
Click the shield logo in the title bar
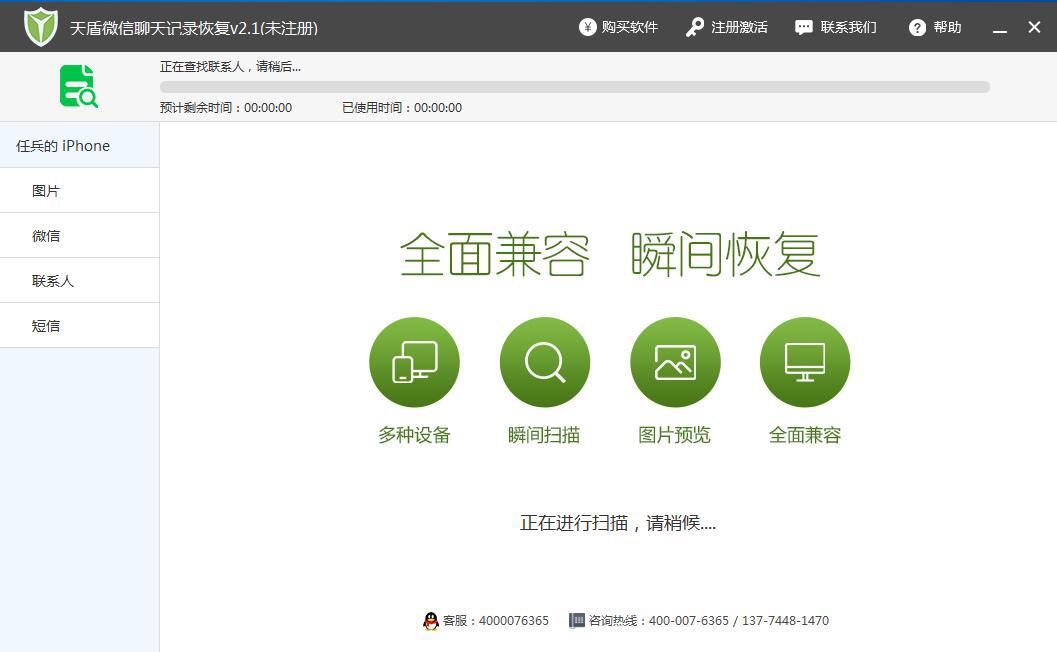[x=39, y=27]
